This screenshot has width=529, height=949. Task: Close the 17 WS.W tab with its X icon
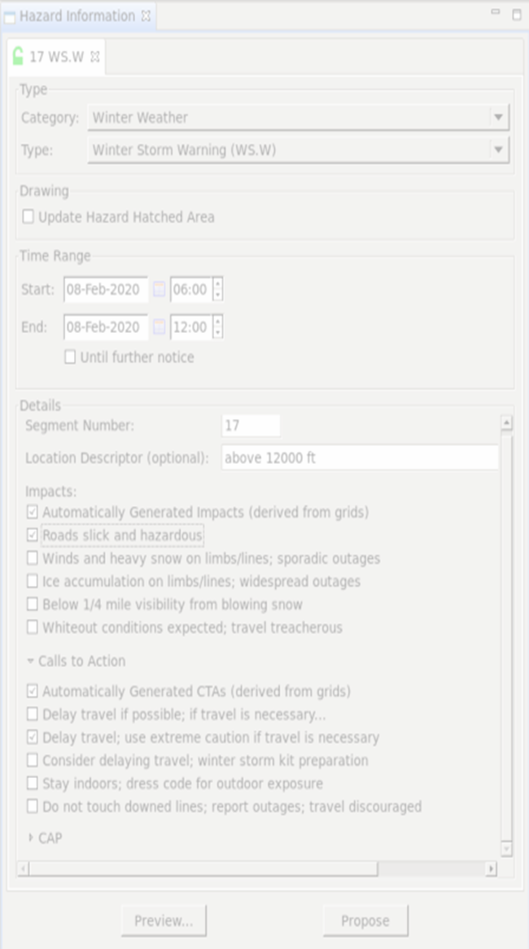coord(95,57)
